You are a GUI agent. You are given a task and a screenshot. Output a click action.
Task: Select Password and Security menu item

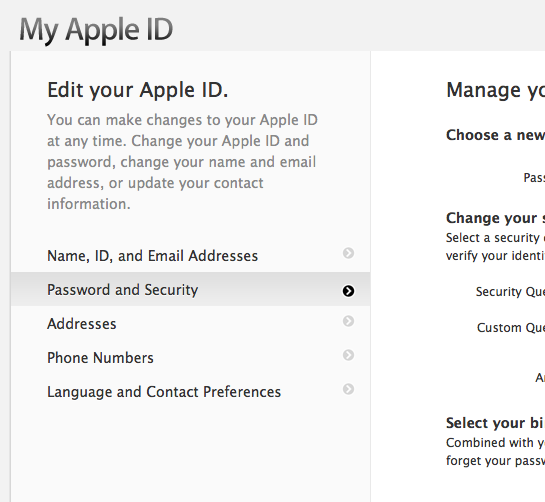click(x=190, y=289)
